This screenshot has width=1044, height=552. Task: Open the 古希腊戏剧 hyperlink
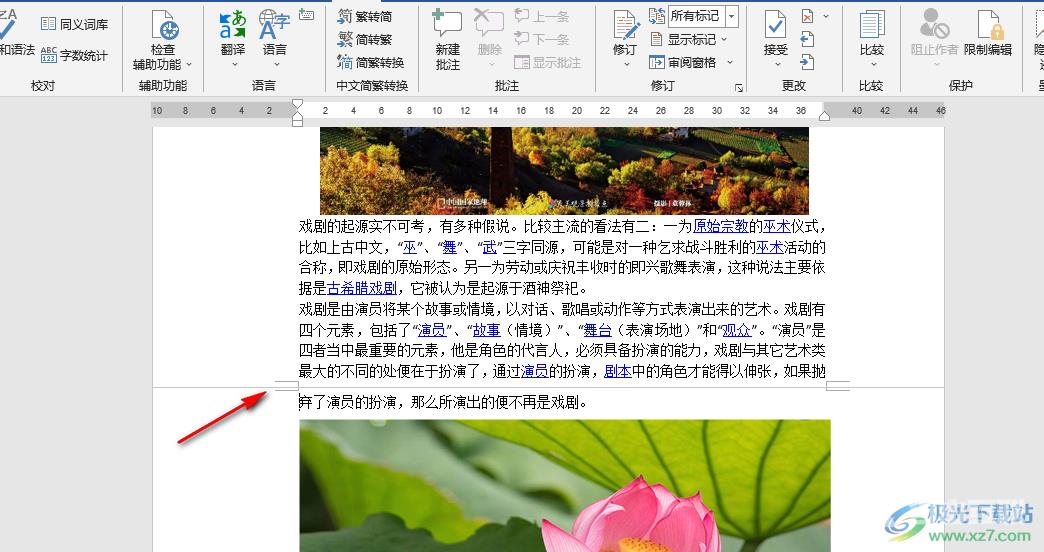[362, 288]
